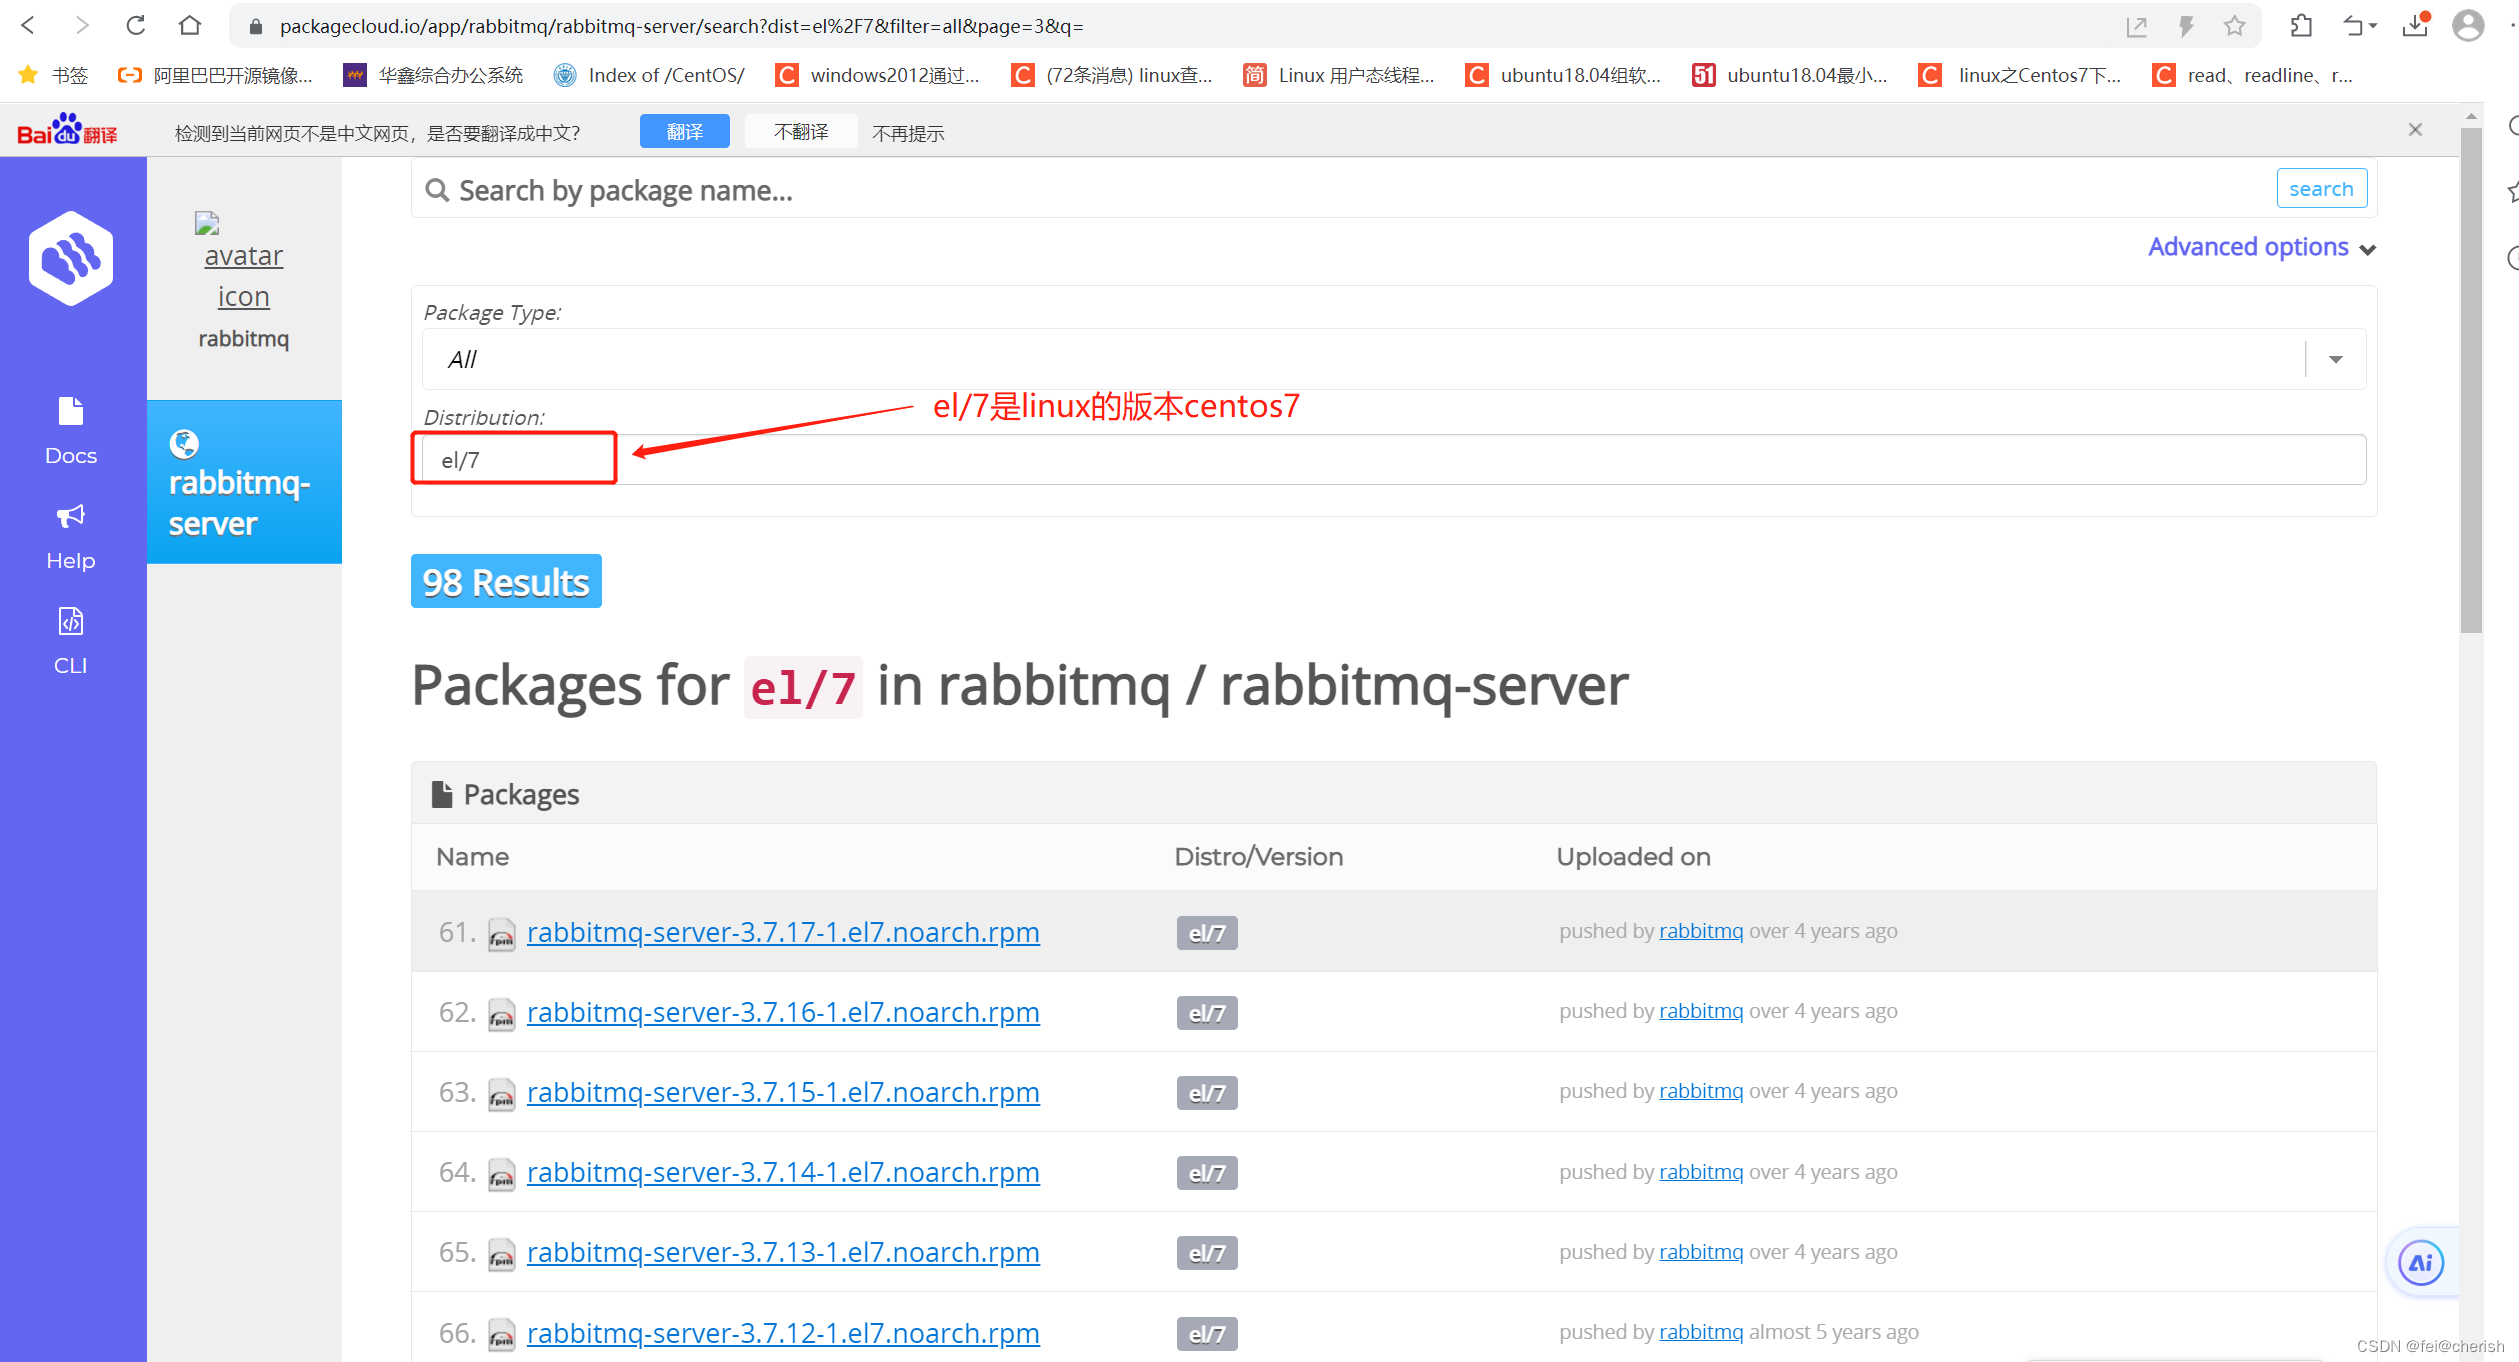Image resolution: width=2519 pixels, height=1362 pixels.
Task: Open the downloads icon in toolbar
Action: pyautogui.click(x=2415, y=26)
